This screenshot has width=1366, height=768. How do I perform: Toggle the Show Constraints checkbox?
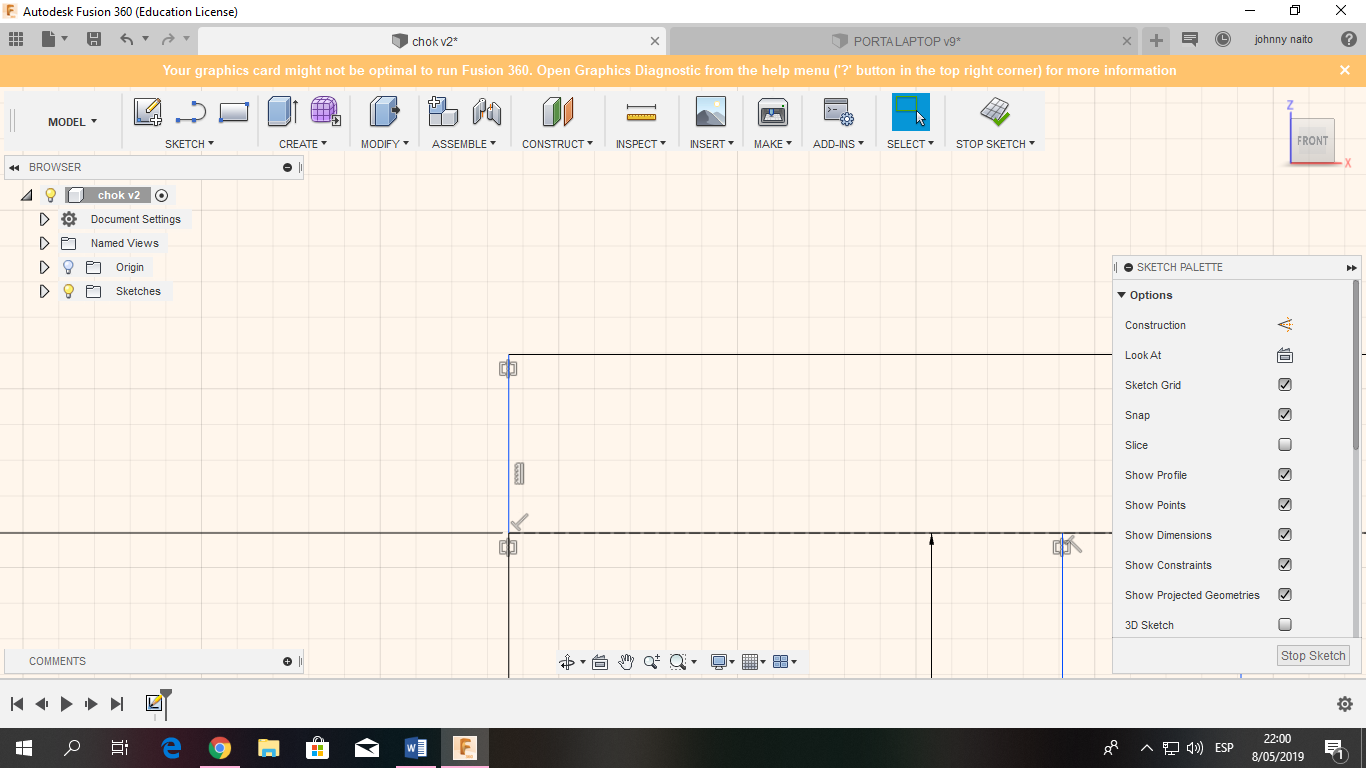point(1285,565)
